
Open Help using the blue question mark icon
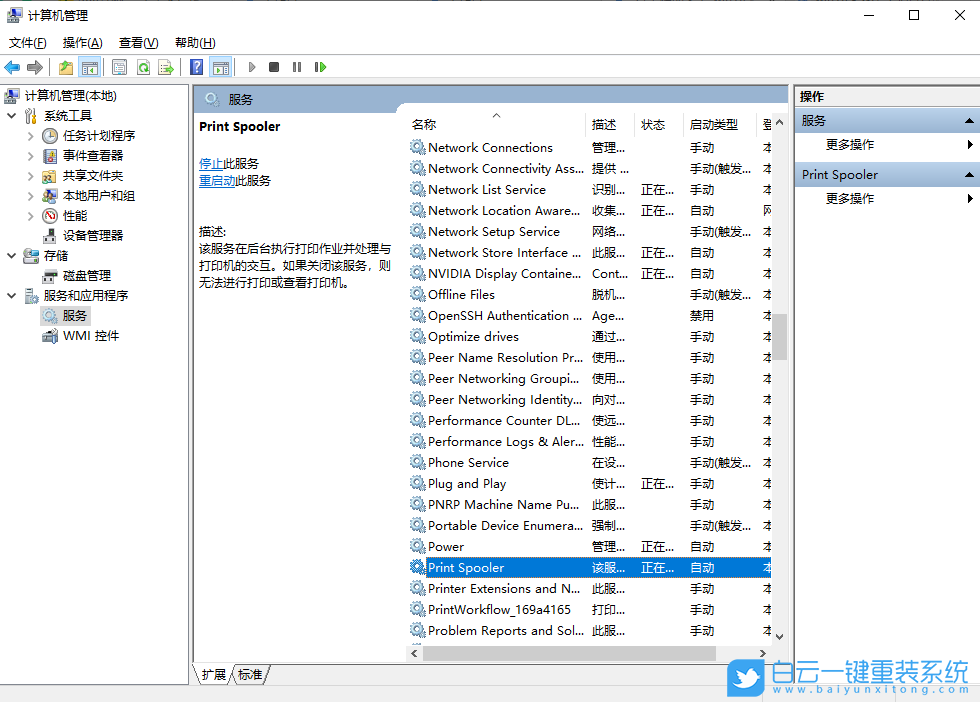196,67
